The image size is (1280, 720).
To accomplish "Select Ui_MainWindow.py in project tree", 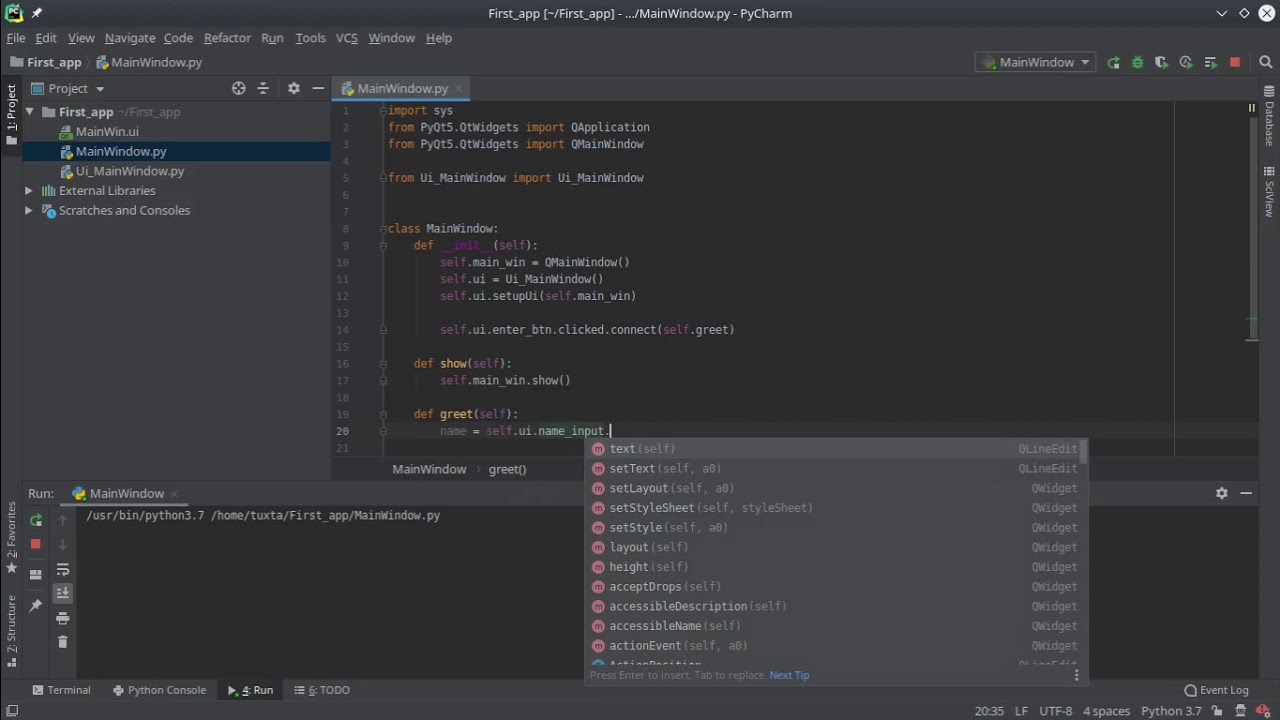I will 130,171.
